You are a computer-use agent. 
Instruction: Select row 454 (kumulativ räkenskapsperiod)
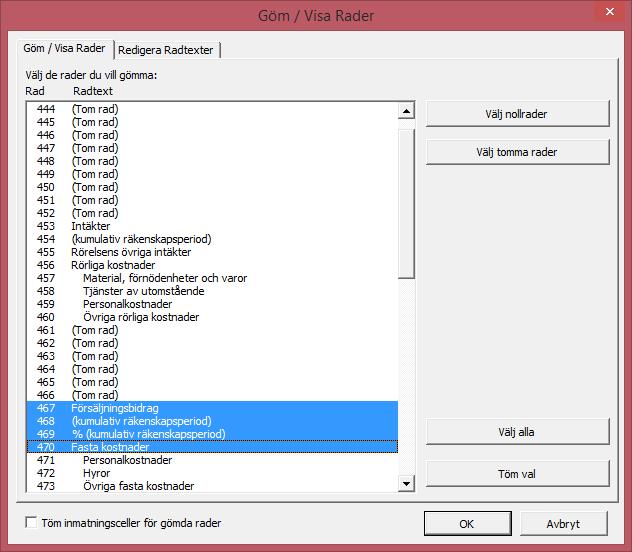point(212,239)
